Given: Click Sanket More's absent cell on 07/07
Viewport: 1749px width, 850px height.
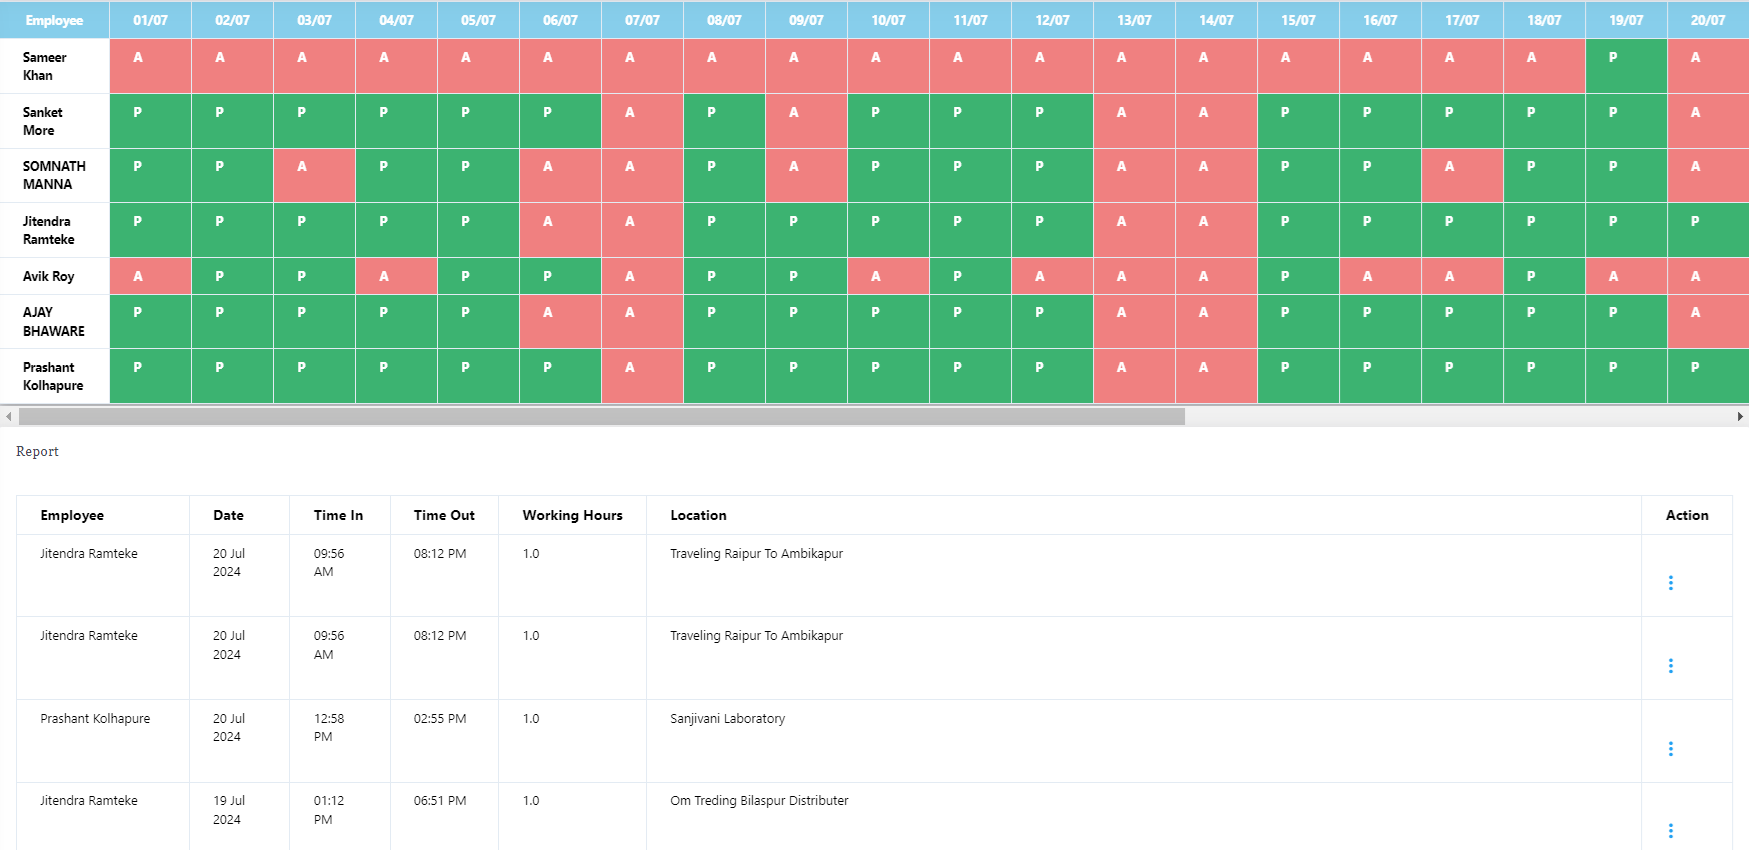Looking at the screenshot, I should click(x=642, y=121).
